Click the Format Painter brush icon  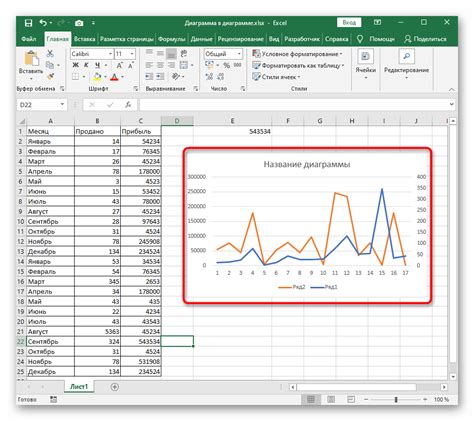[50, 76]
